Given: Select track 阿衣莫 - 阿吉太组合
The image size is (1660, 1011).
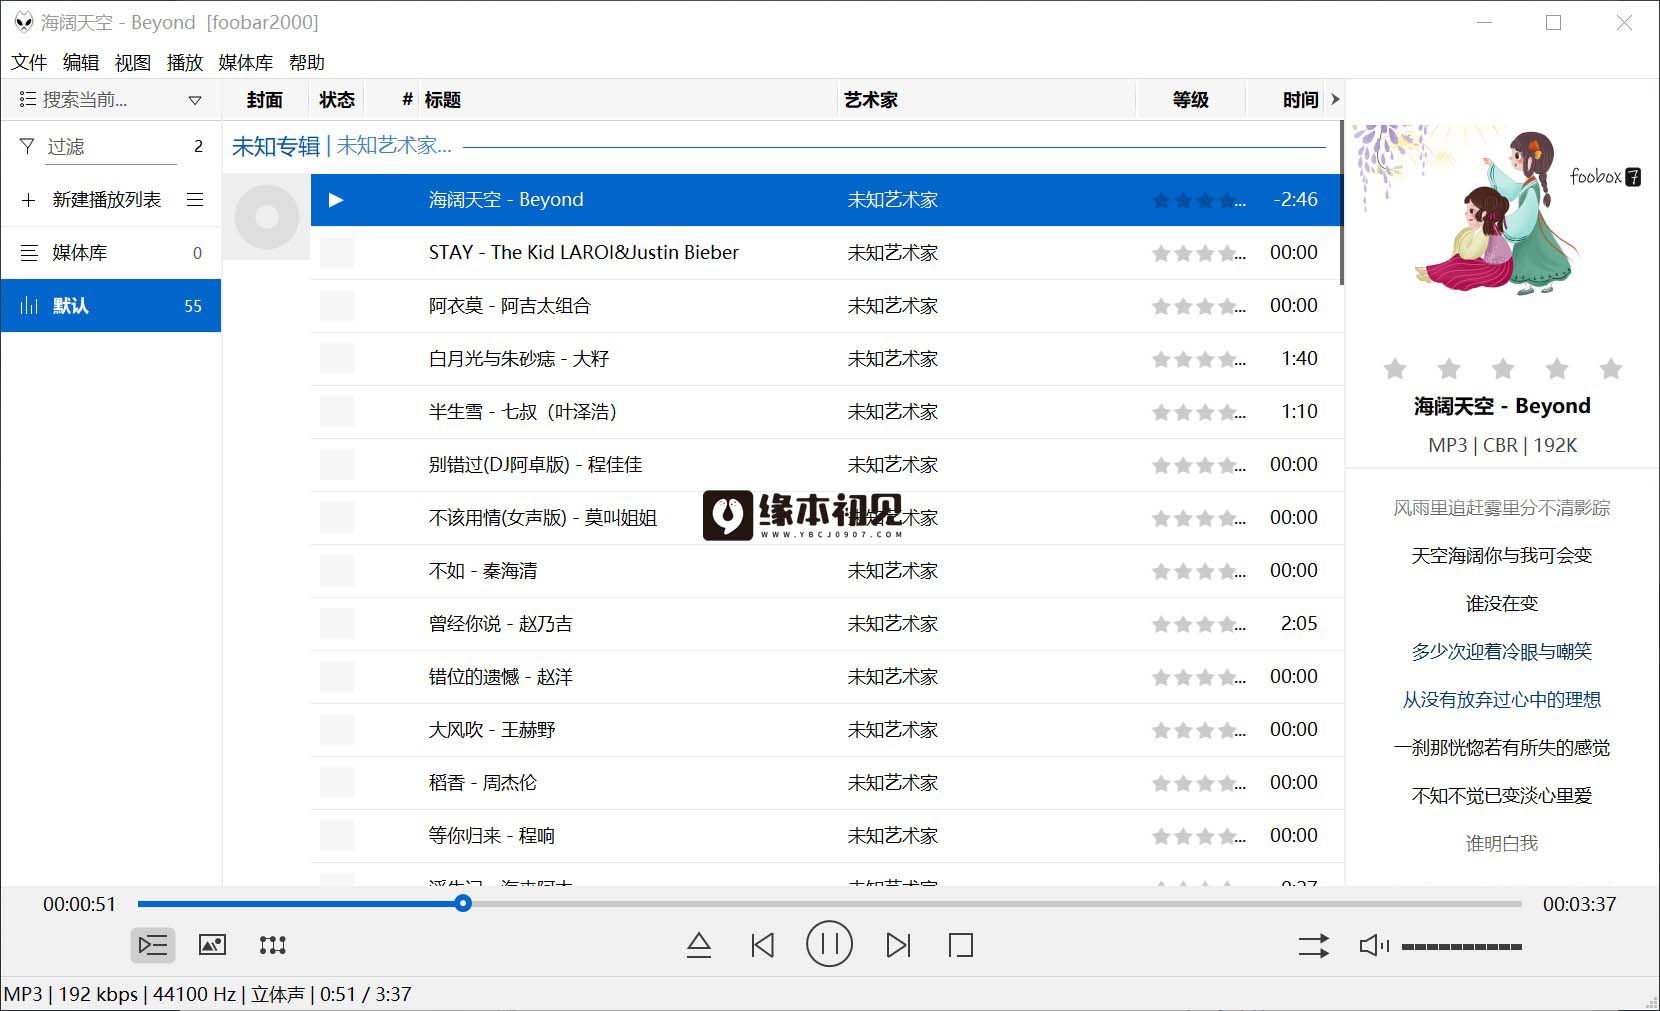Looking at the screenshot, I should tap(826, 306).
